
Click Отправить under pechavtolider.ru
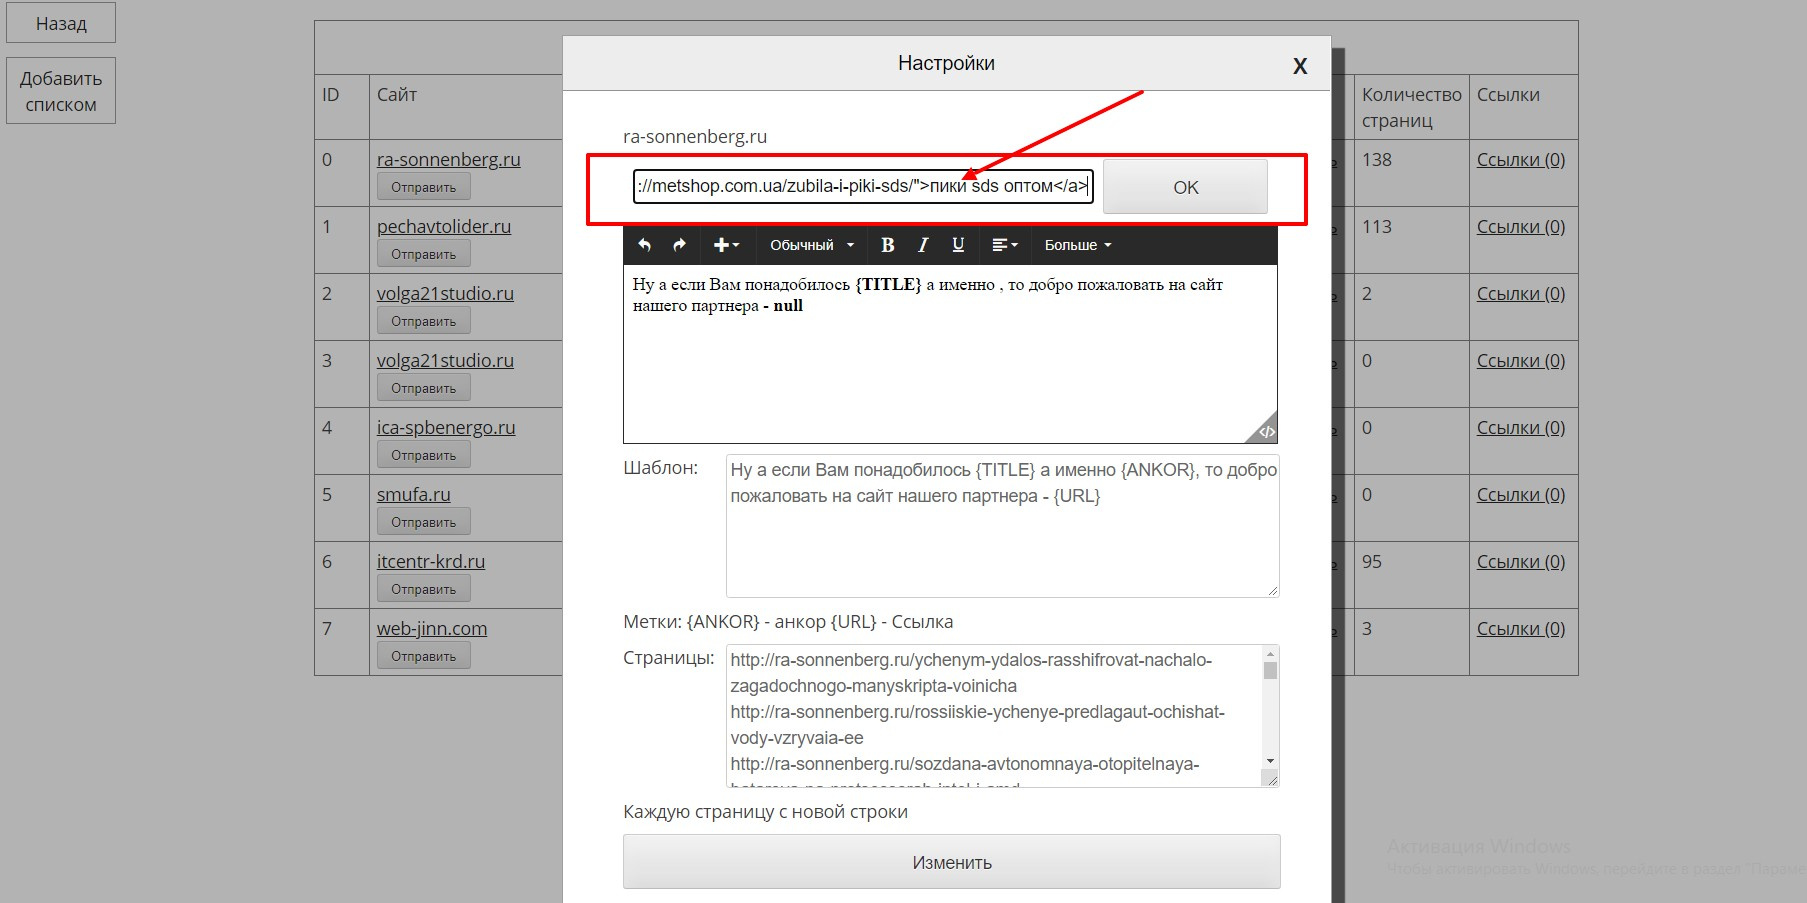tap(423, 254)
